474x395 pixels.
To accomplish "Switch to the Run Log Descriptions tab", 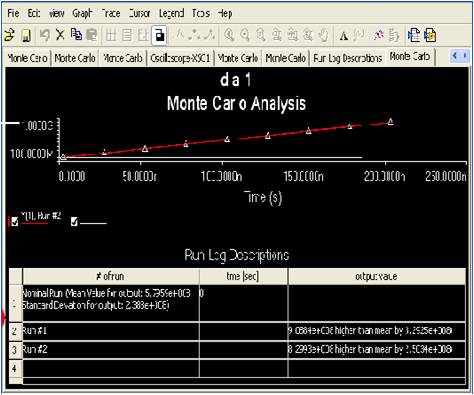I will 348,58.
